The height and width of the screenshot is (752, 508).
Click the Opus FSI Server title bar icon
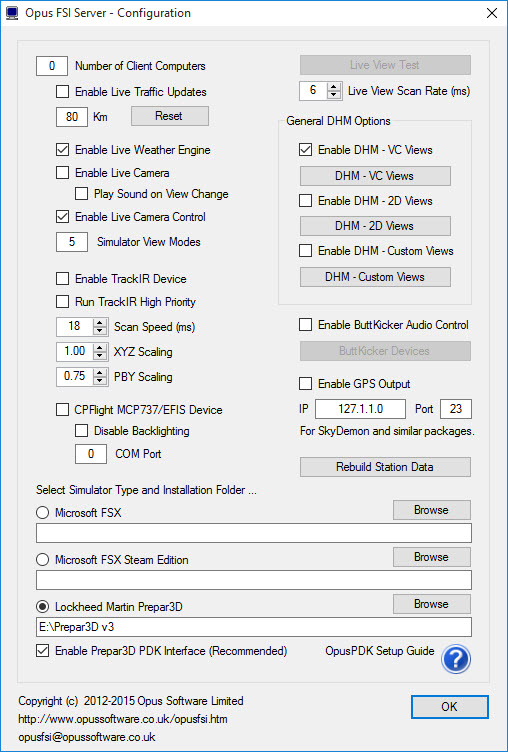tap(12, 13)
